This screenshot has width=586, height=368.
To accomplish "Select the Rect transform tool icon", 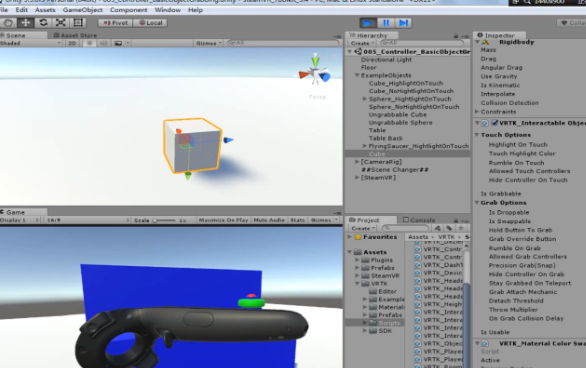I will pyautogui.click(x=78, y=23).
